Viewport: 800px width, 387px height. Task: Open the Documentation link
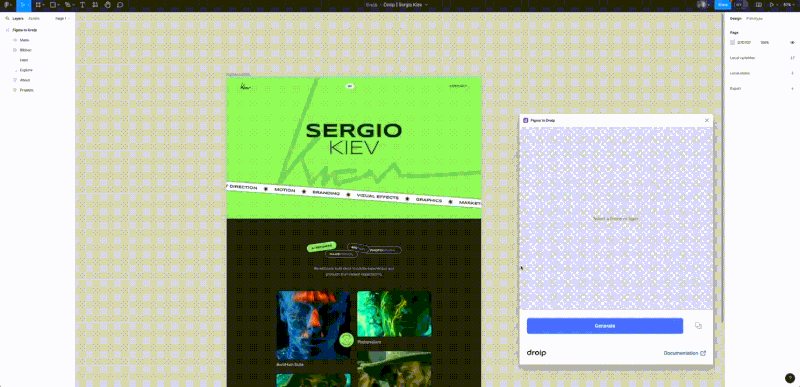coord(685,353)
